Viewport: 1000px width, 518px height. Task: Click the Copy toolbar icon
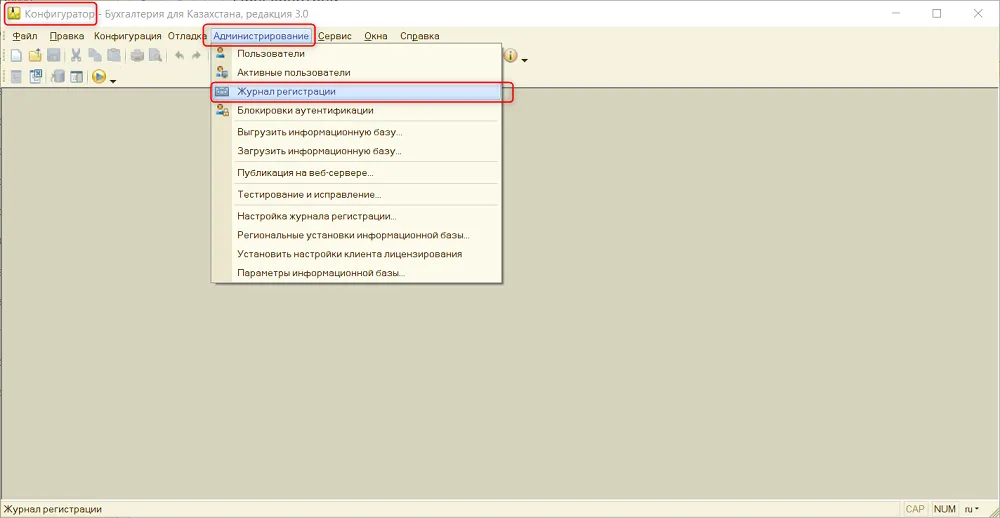94,56
